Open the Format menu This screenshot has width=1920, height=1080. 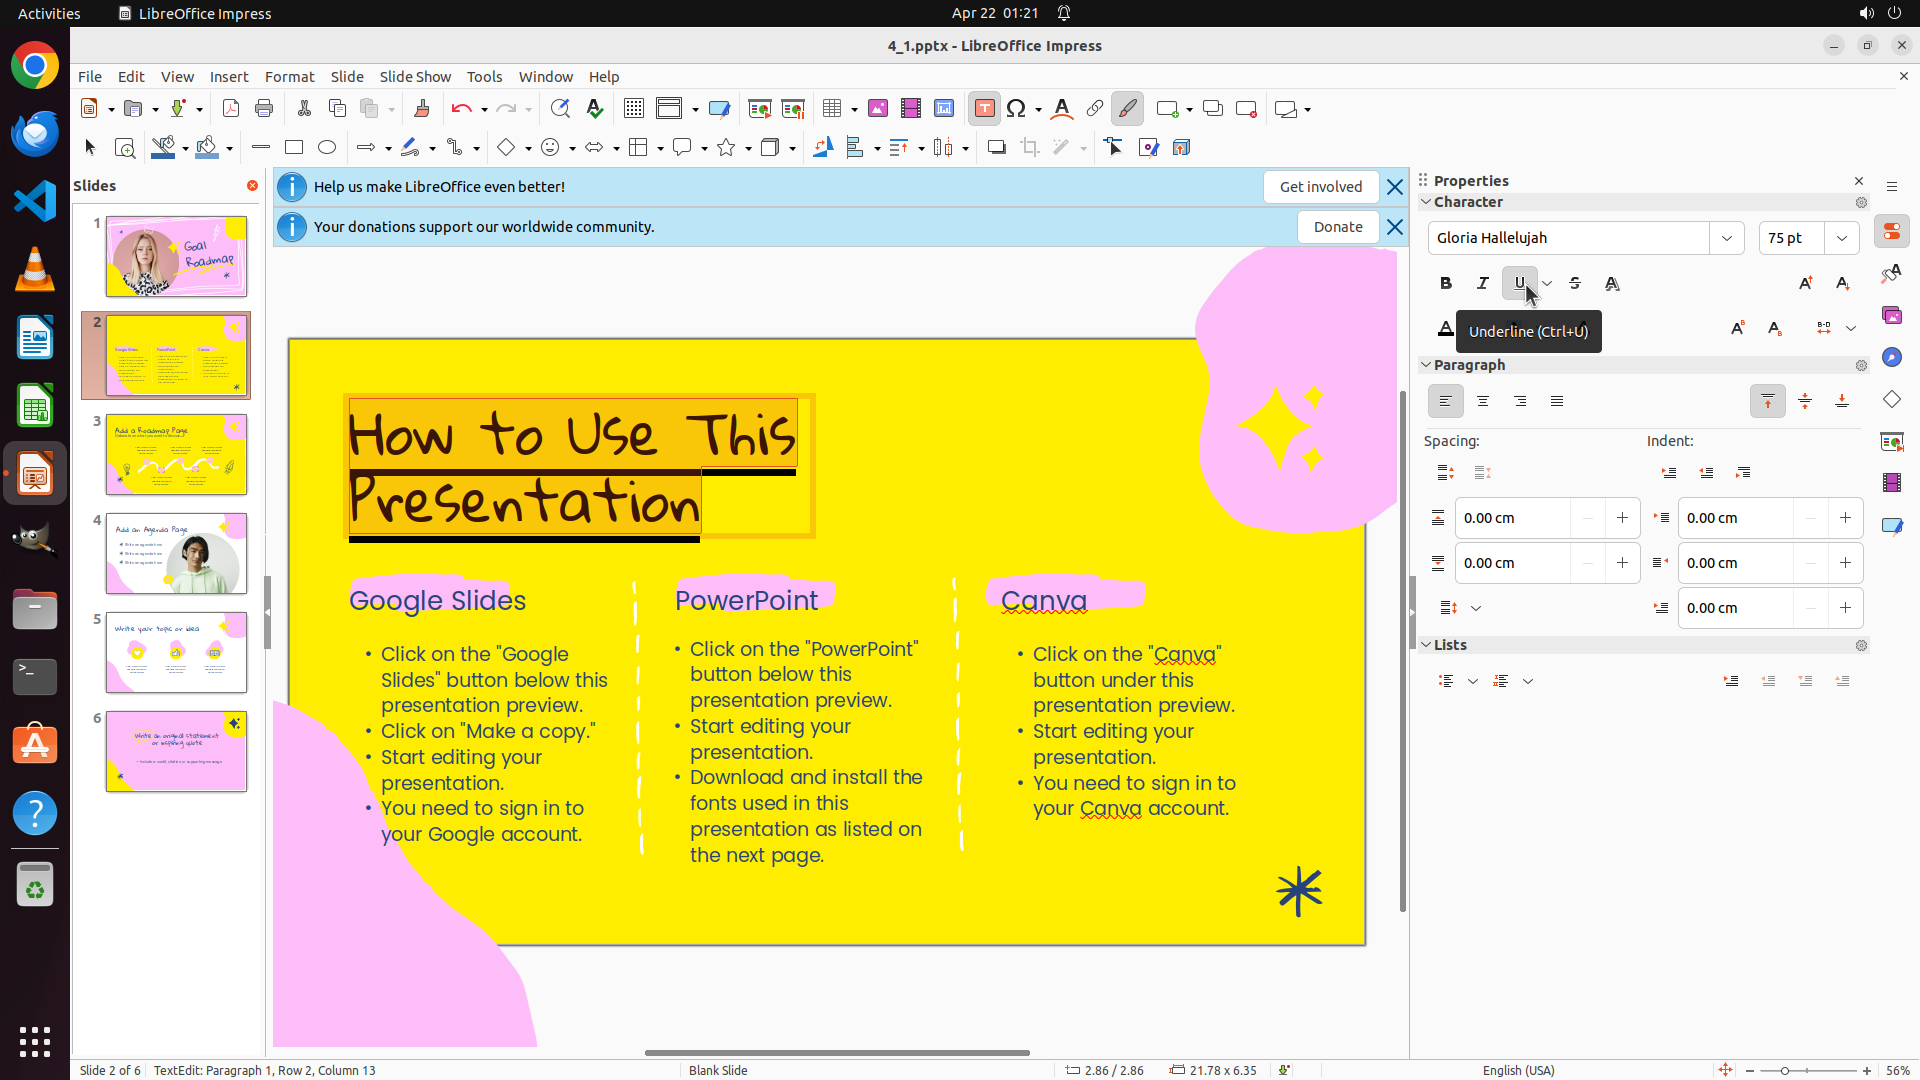pyautogui.click(x=289, y=77)
